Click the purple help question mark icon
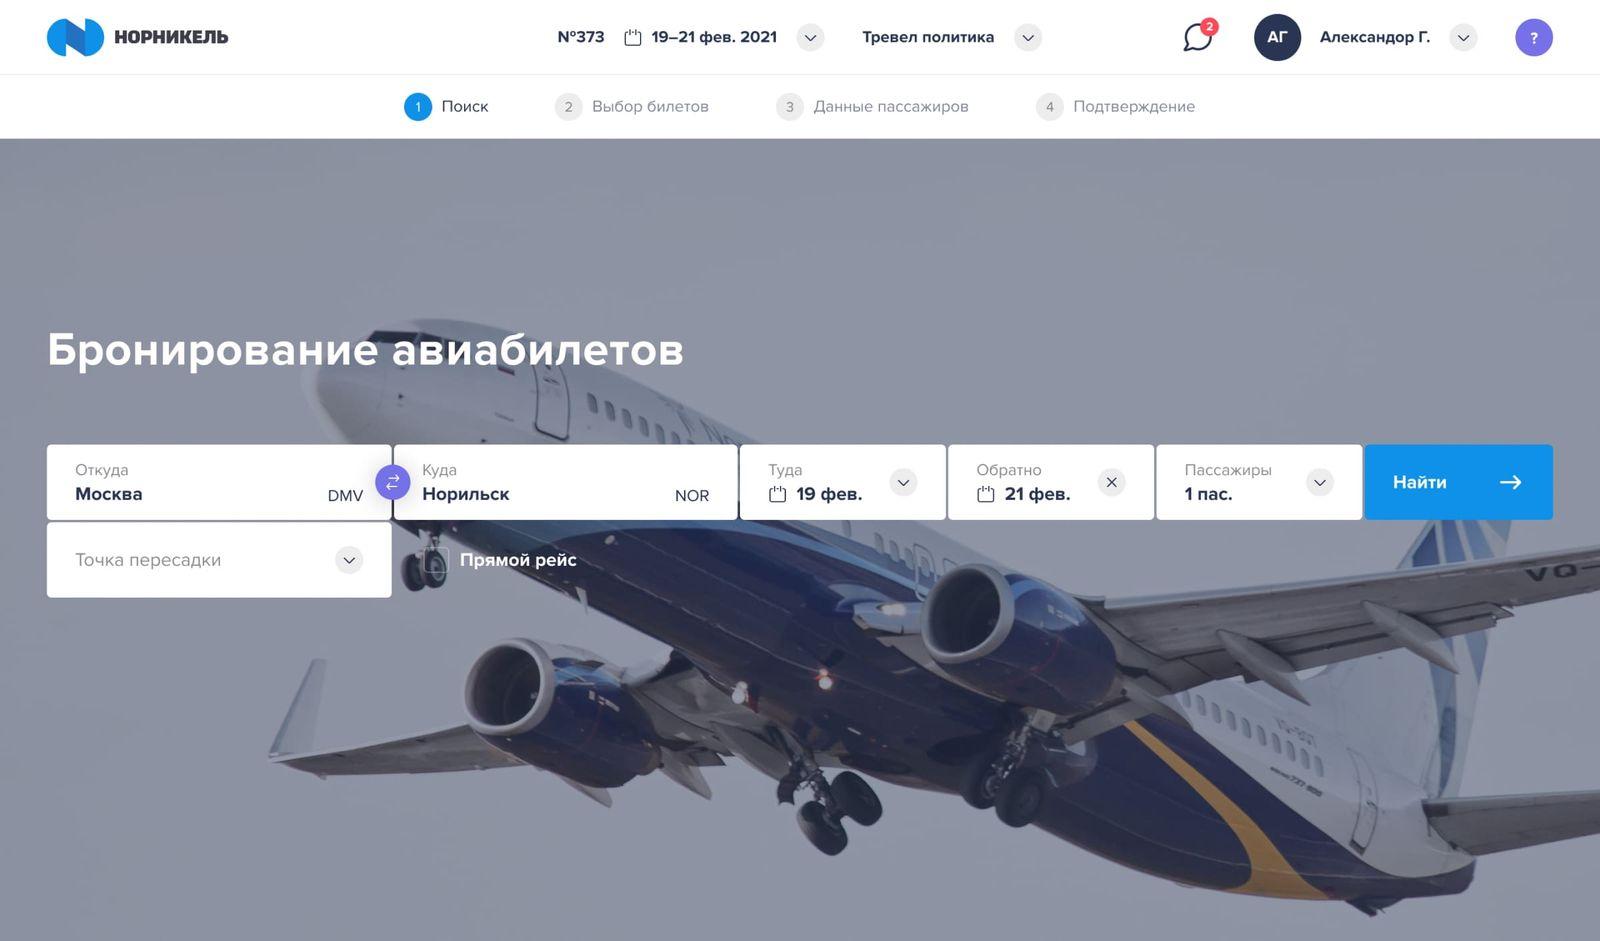This screenshot has width=1600, height=941. click(x=1533, y=38)
